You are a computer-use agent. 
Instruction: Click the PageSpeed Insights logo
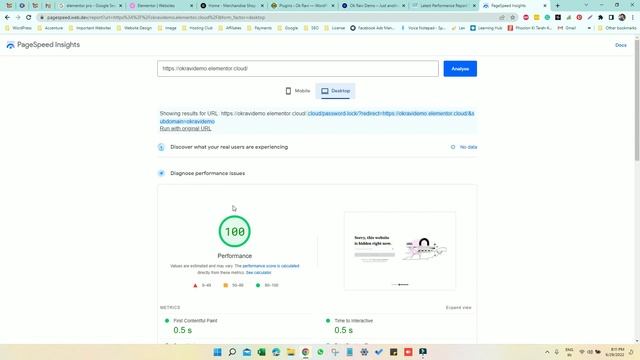43,45
